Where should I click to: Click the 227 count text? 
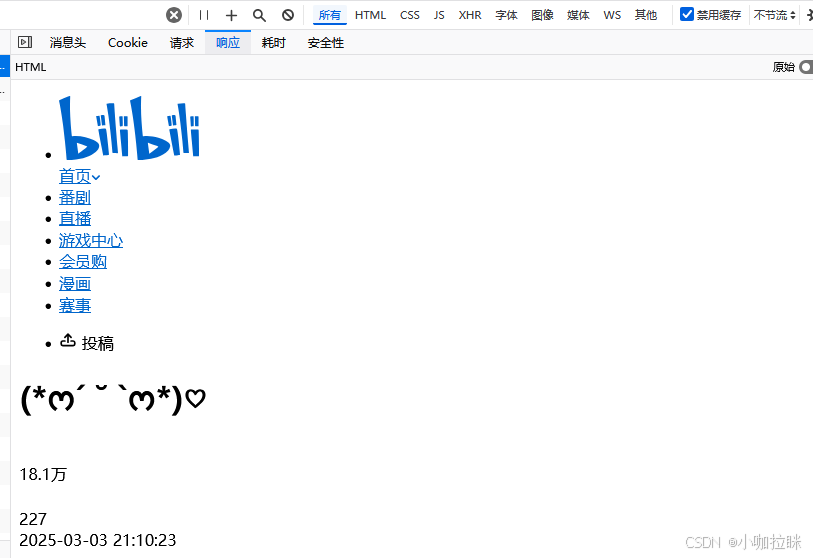click(33, 519)
